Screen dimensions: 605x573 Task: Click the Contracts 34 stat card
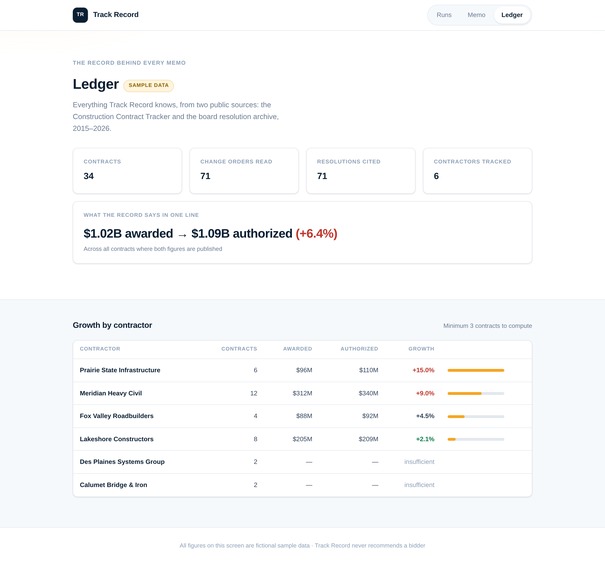point(127,171)
